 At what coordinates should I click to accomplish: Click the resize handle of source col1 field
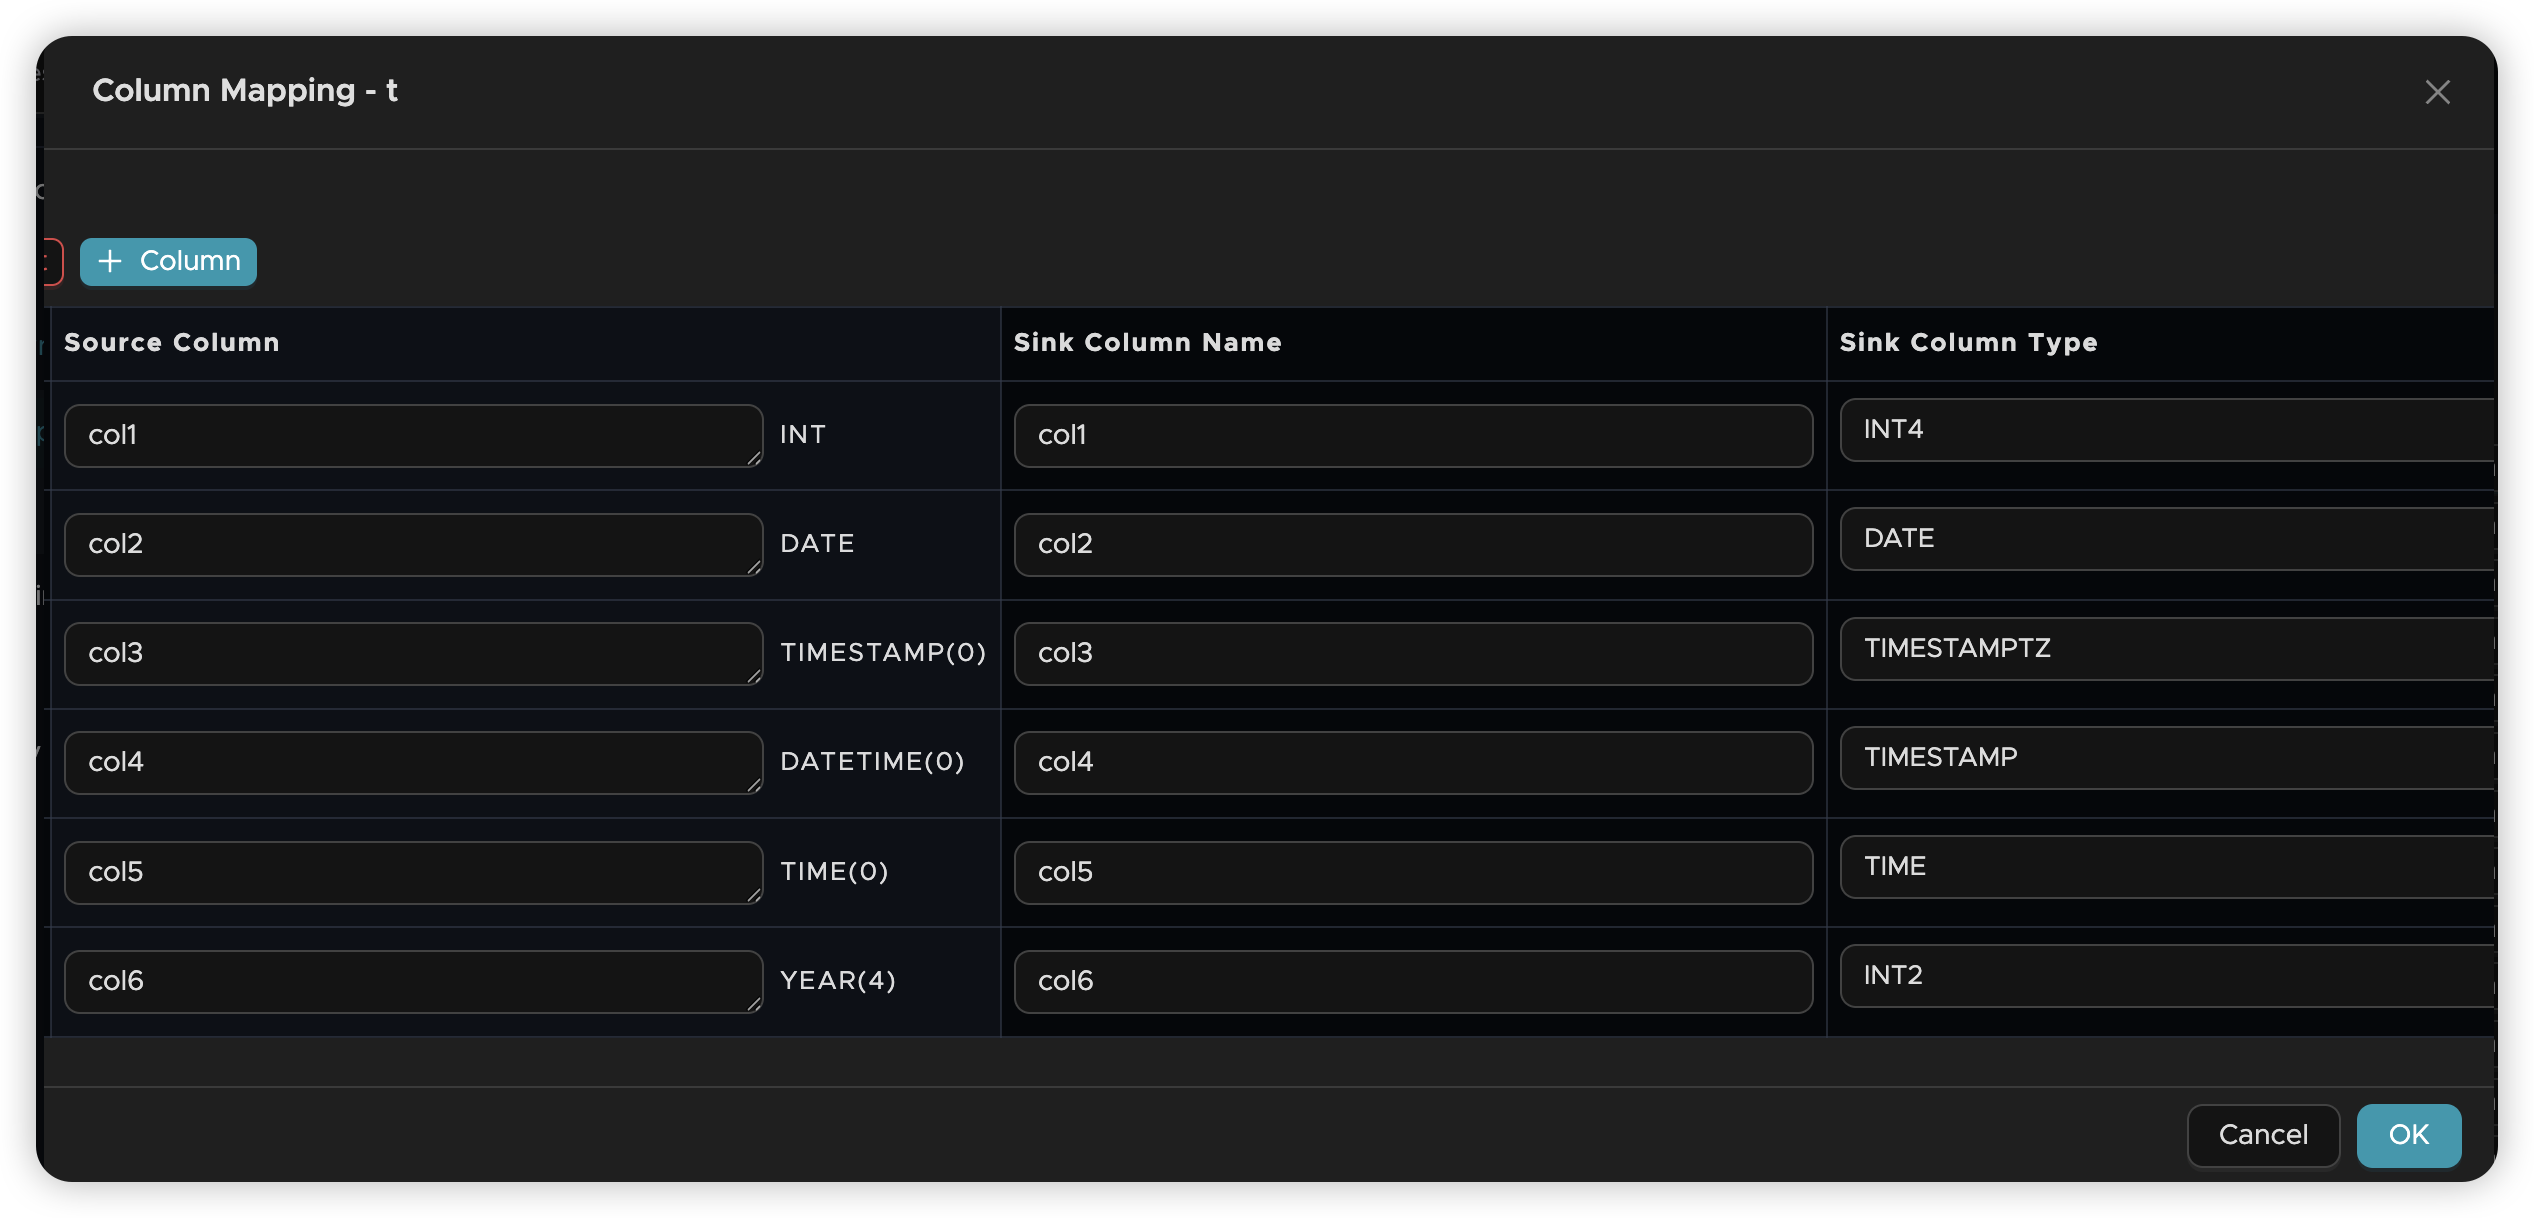754,458
